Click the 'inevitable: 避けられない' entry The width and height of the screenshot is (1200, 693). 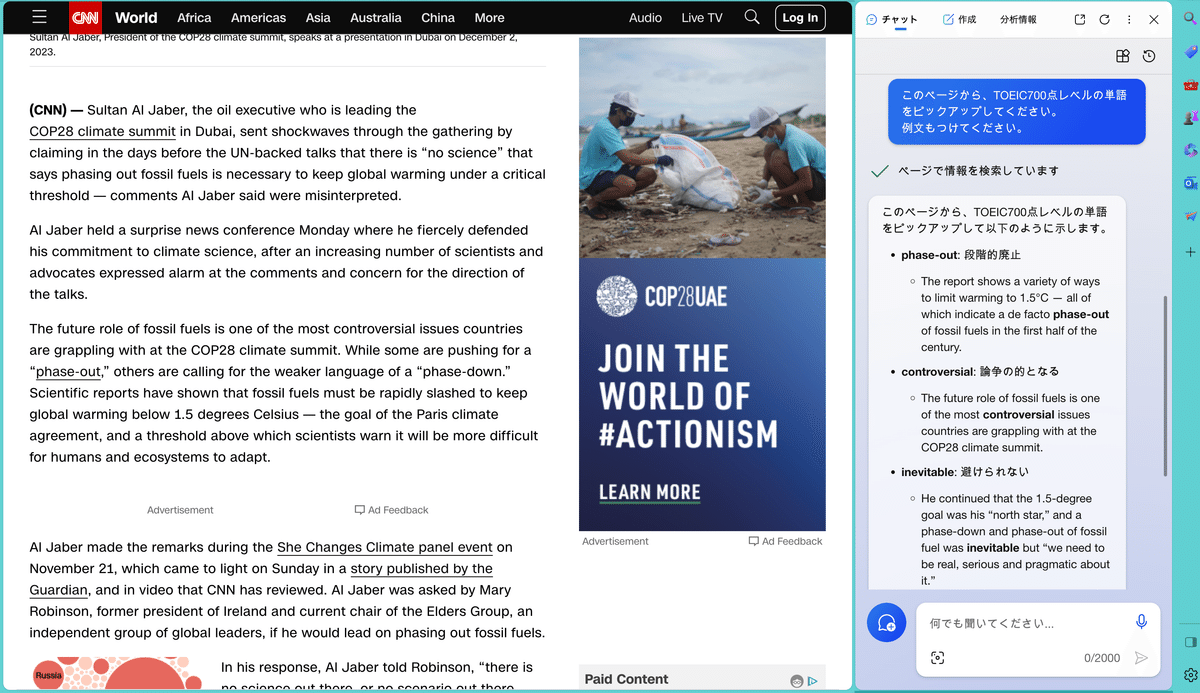click(964, 472)
